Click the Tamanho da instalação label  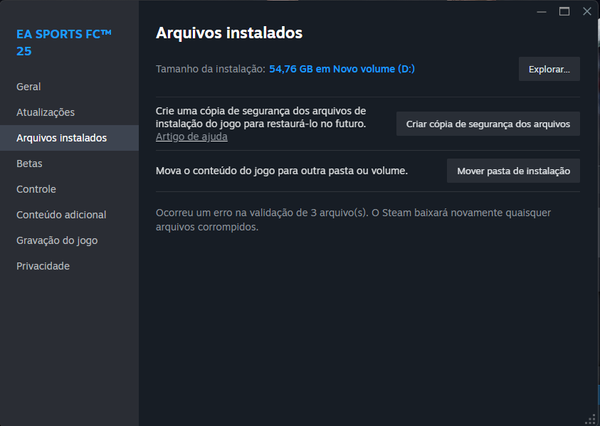pos(210,69)
